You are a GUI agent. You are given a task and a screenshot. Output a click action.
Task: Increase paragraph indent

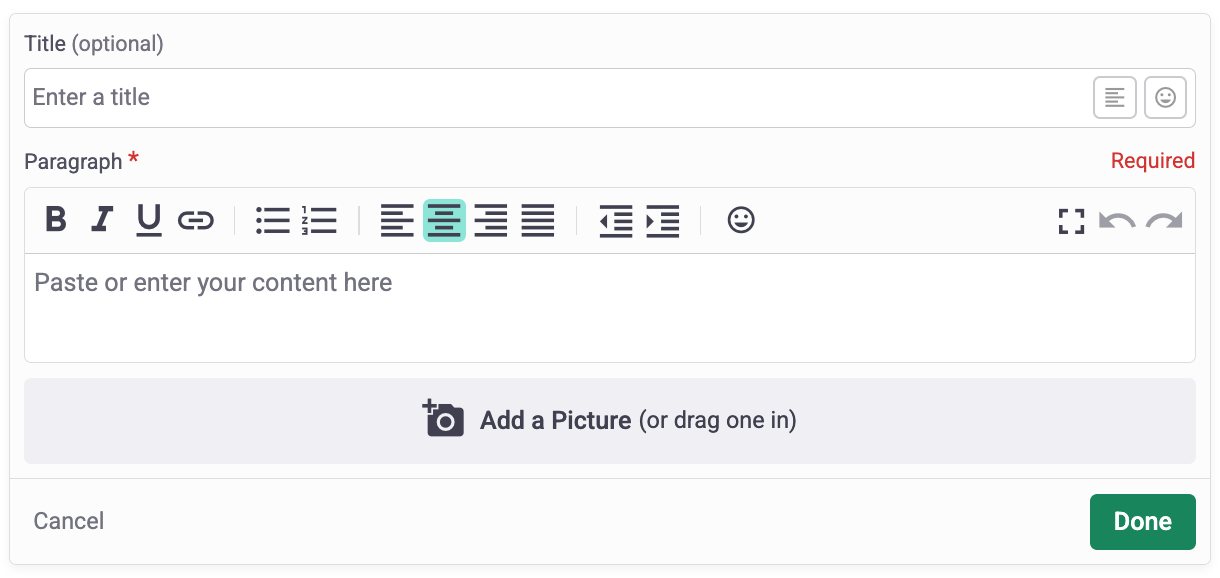[663, 220]
